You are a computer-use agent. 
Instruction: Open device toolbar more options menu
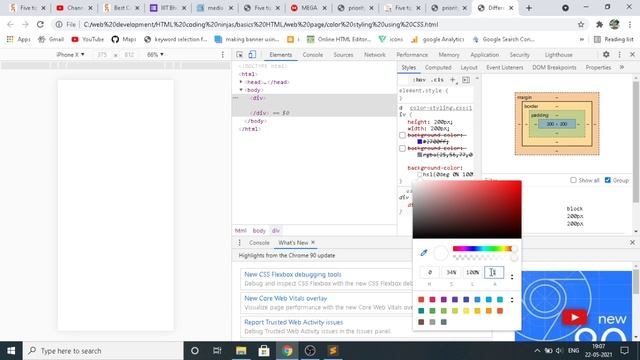click(222, 54)
